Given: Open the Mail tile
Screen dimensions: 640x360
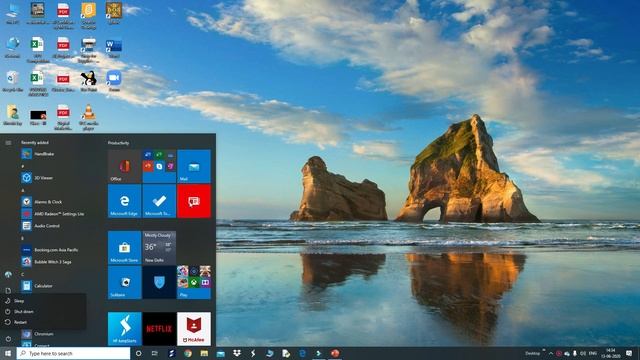Looking at the screenshot, I should [x=194, y=166].
